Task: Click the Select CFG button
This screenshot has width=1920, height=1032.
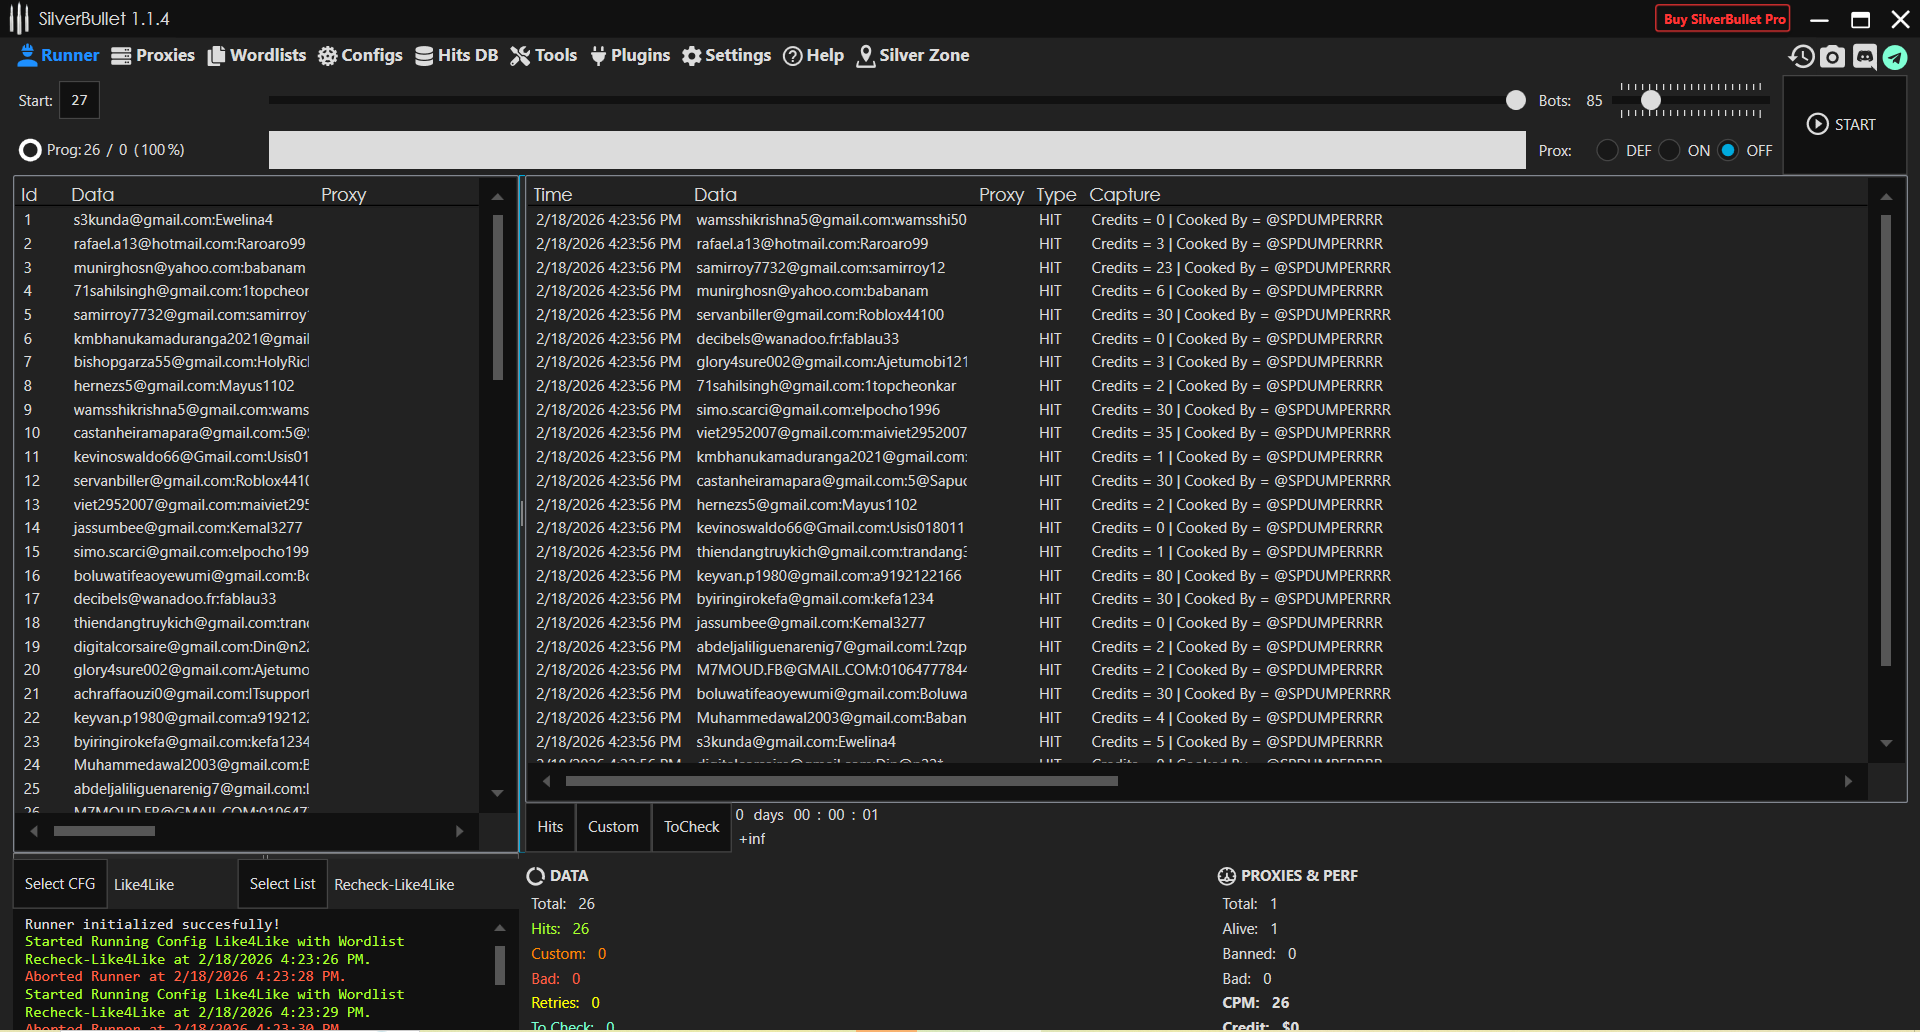Action: [x=60, y=884]
